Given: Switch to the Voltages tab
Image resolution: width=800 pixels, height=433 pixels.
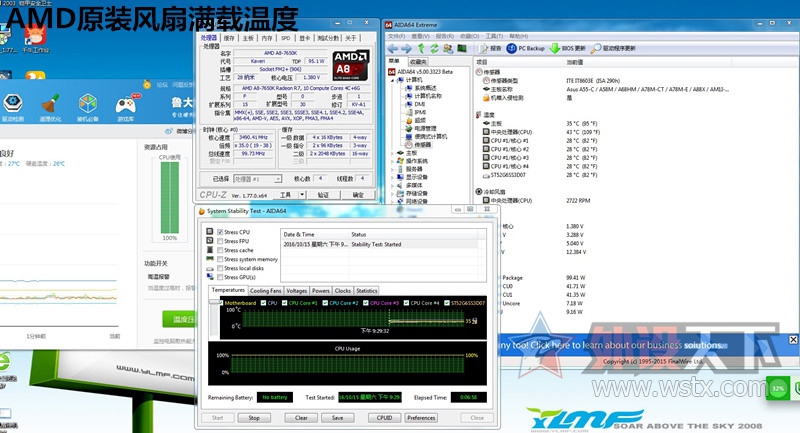Looking at the screenshot, I should point(296,291).
